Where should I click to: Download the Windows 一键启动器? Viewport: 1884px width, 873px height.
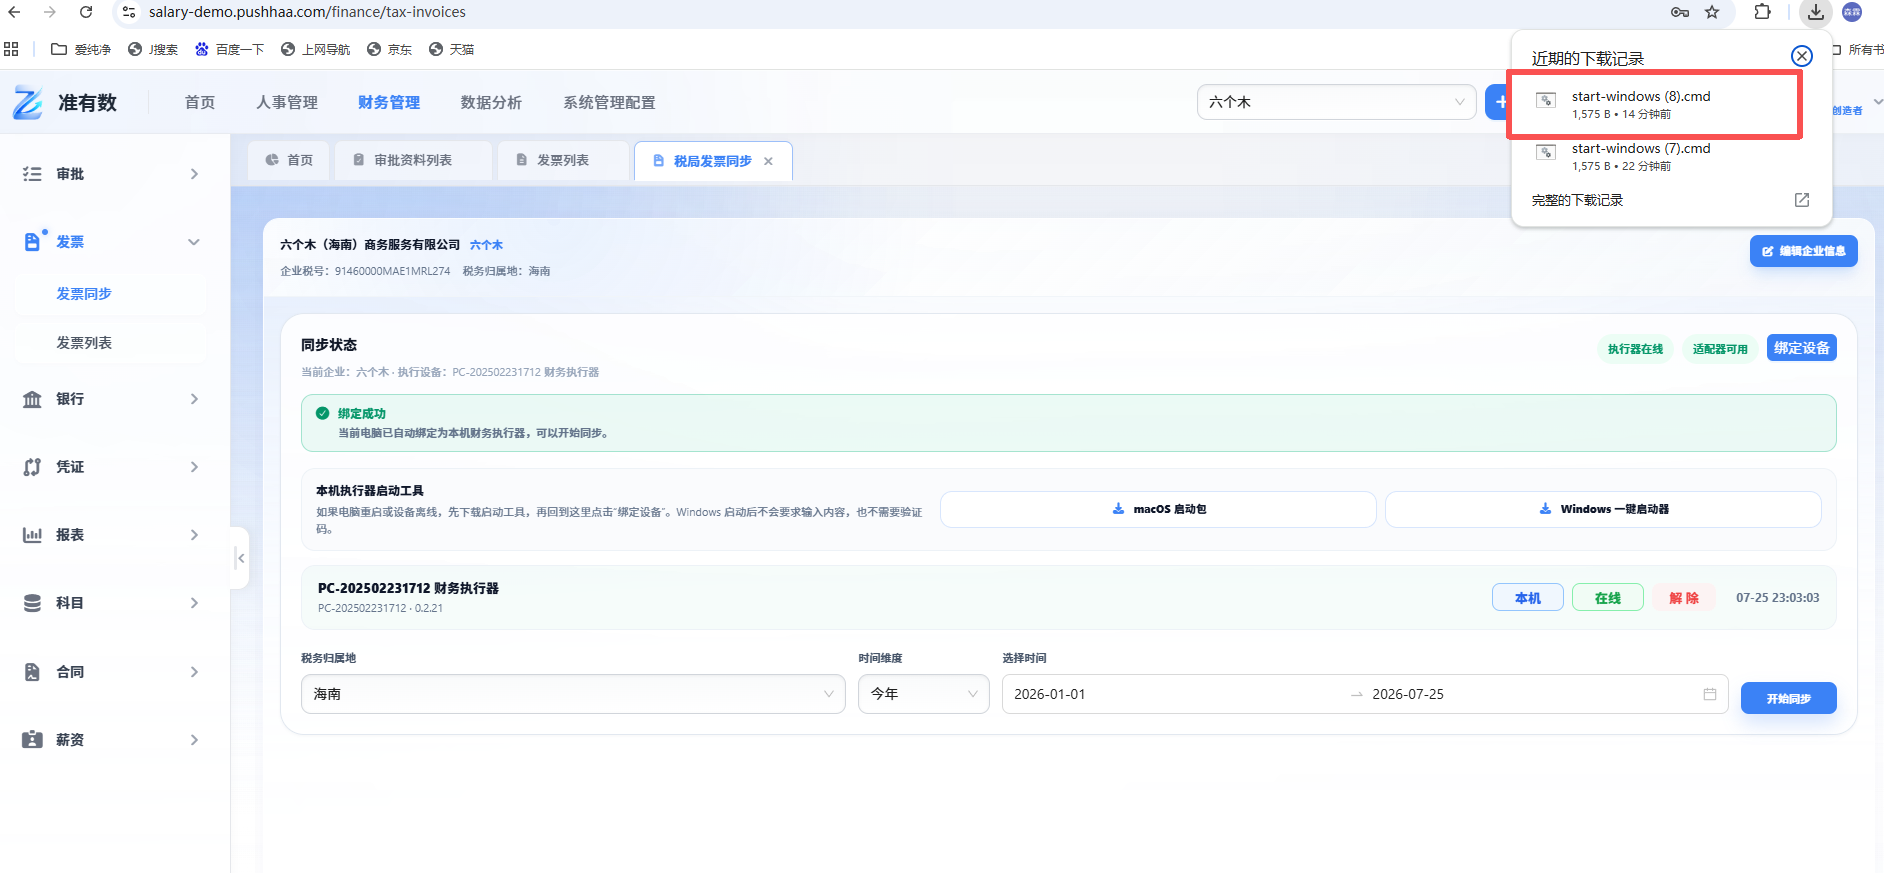1603,509
